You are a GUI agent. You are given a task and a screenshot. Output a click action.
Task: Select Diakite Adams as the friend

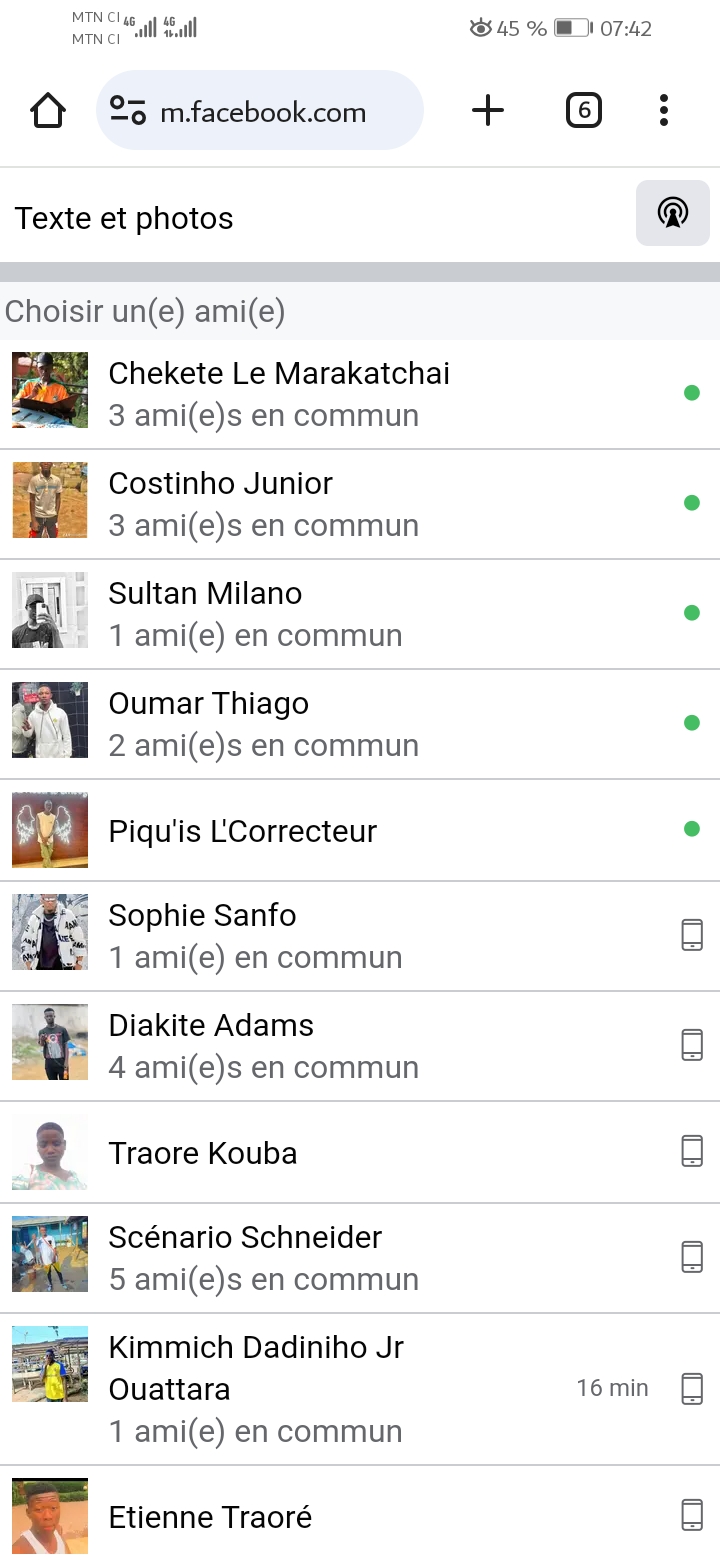tap(211, 1025)
